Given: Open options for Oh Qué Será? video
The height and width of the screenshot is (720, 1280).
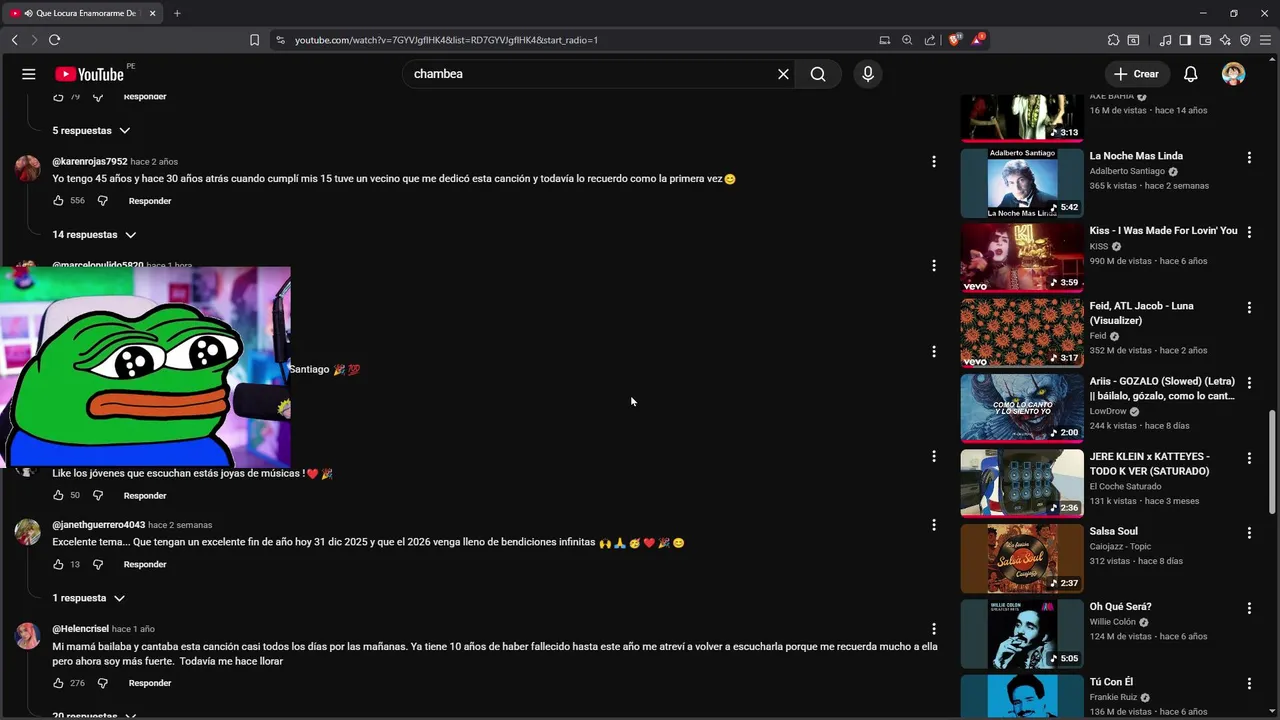Looking at the screenshot, I should tap(1249, 608).
